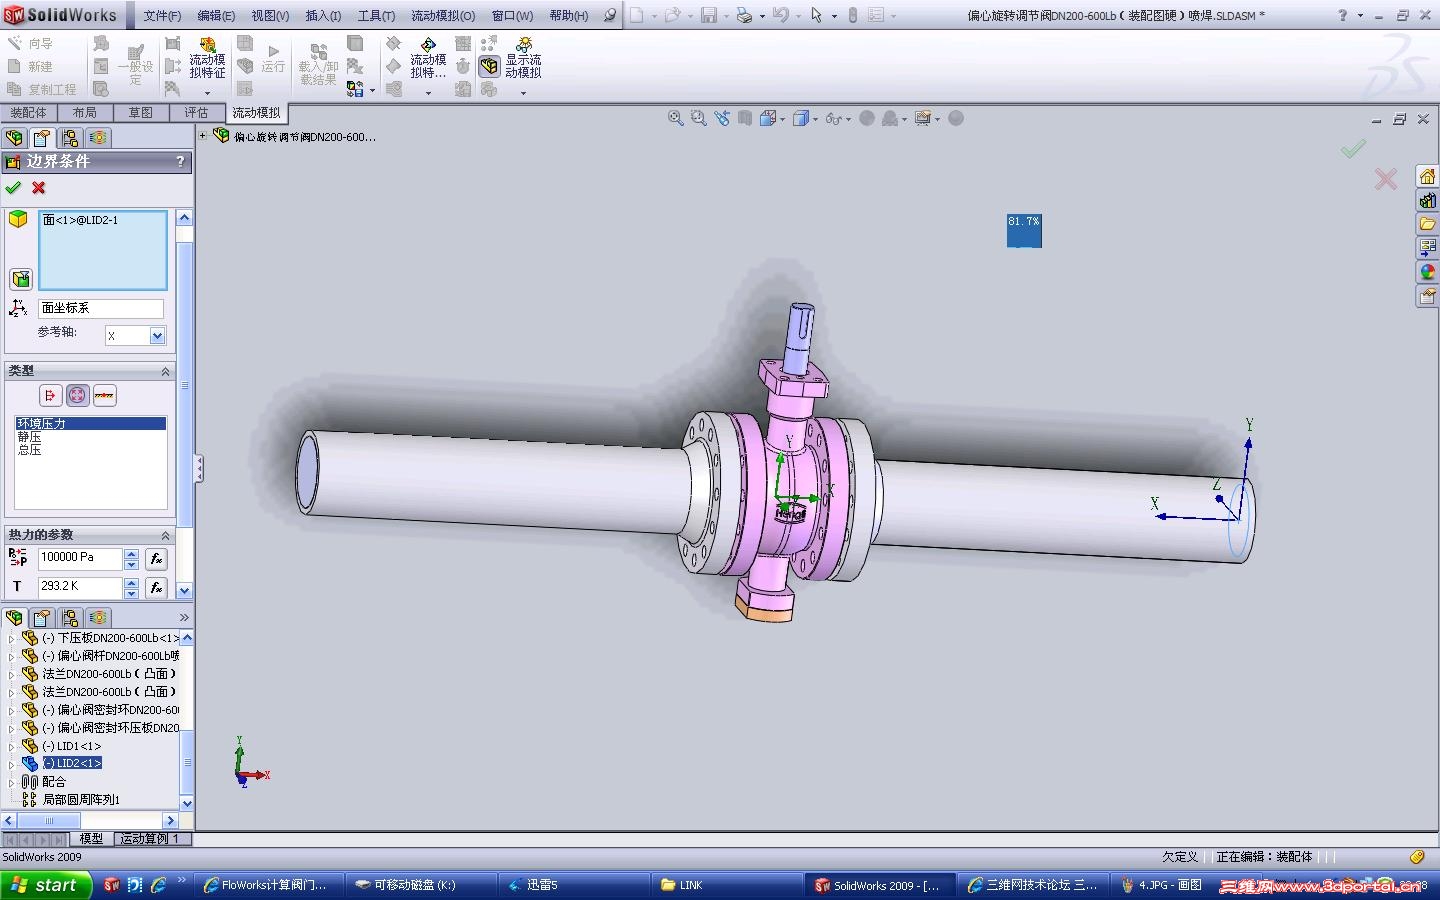Click the Select arrow cursor tool
Screen dimensions: 1440x900
[816, 15]
